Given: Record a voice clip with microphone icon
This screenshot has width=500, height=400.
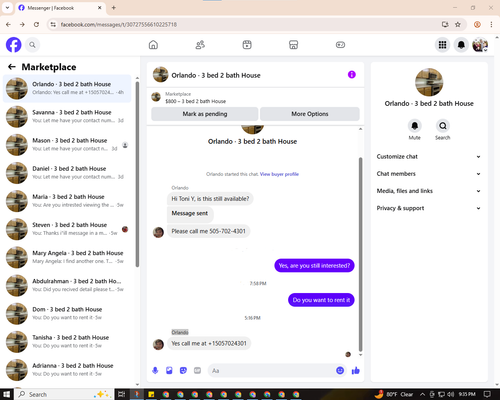Looking at the screenshot, I should (x=155, y=370).
